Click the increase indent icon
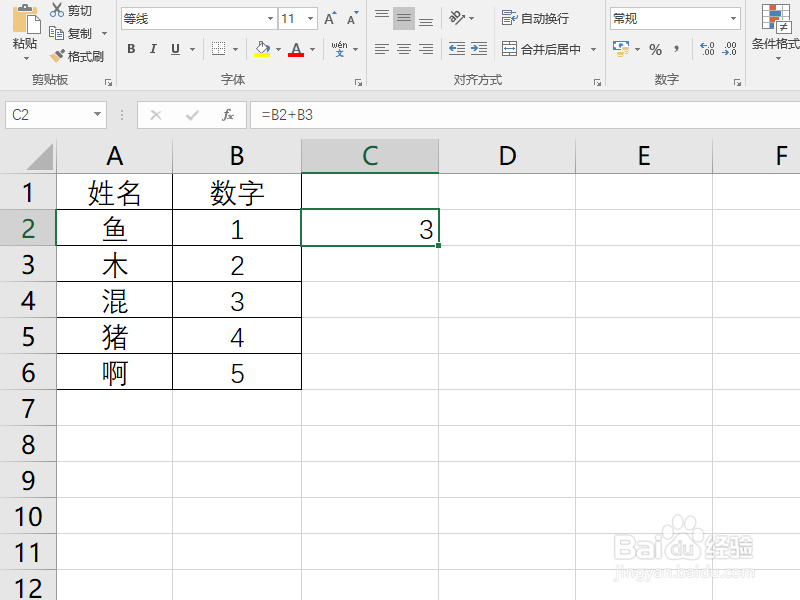The image size is (800, 600). [479, 49]
